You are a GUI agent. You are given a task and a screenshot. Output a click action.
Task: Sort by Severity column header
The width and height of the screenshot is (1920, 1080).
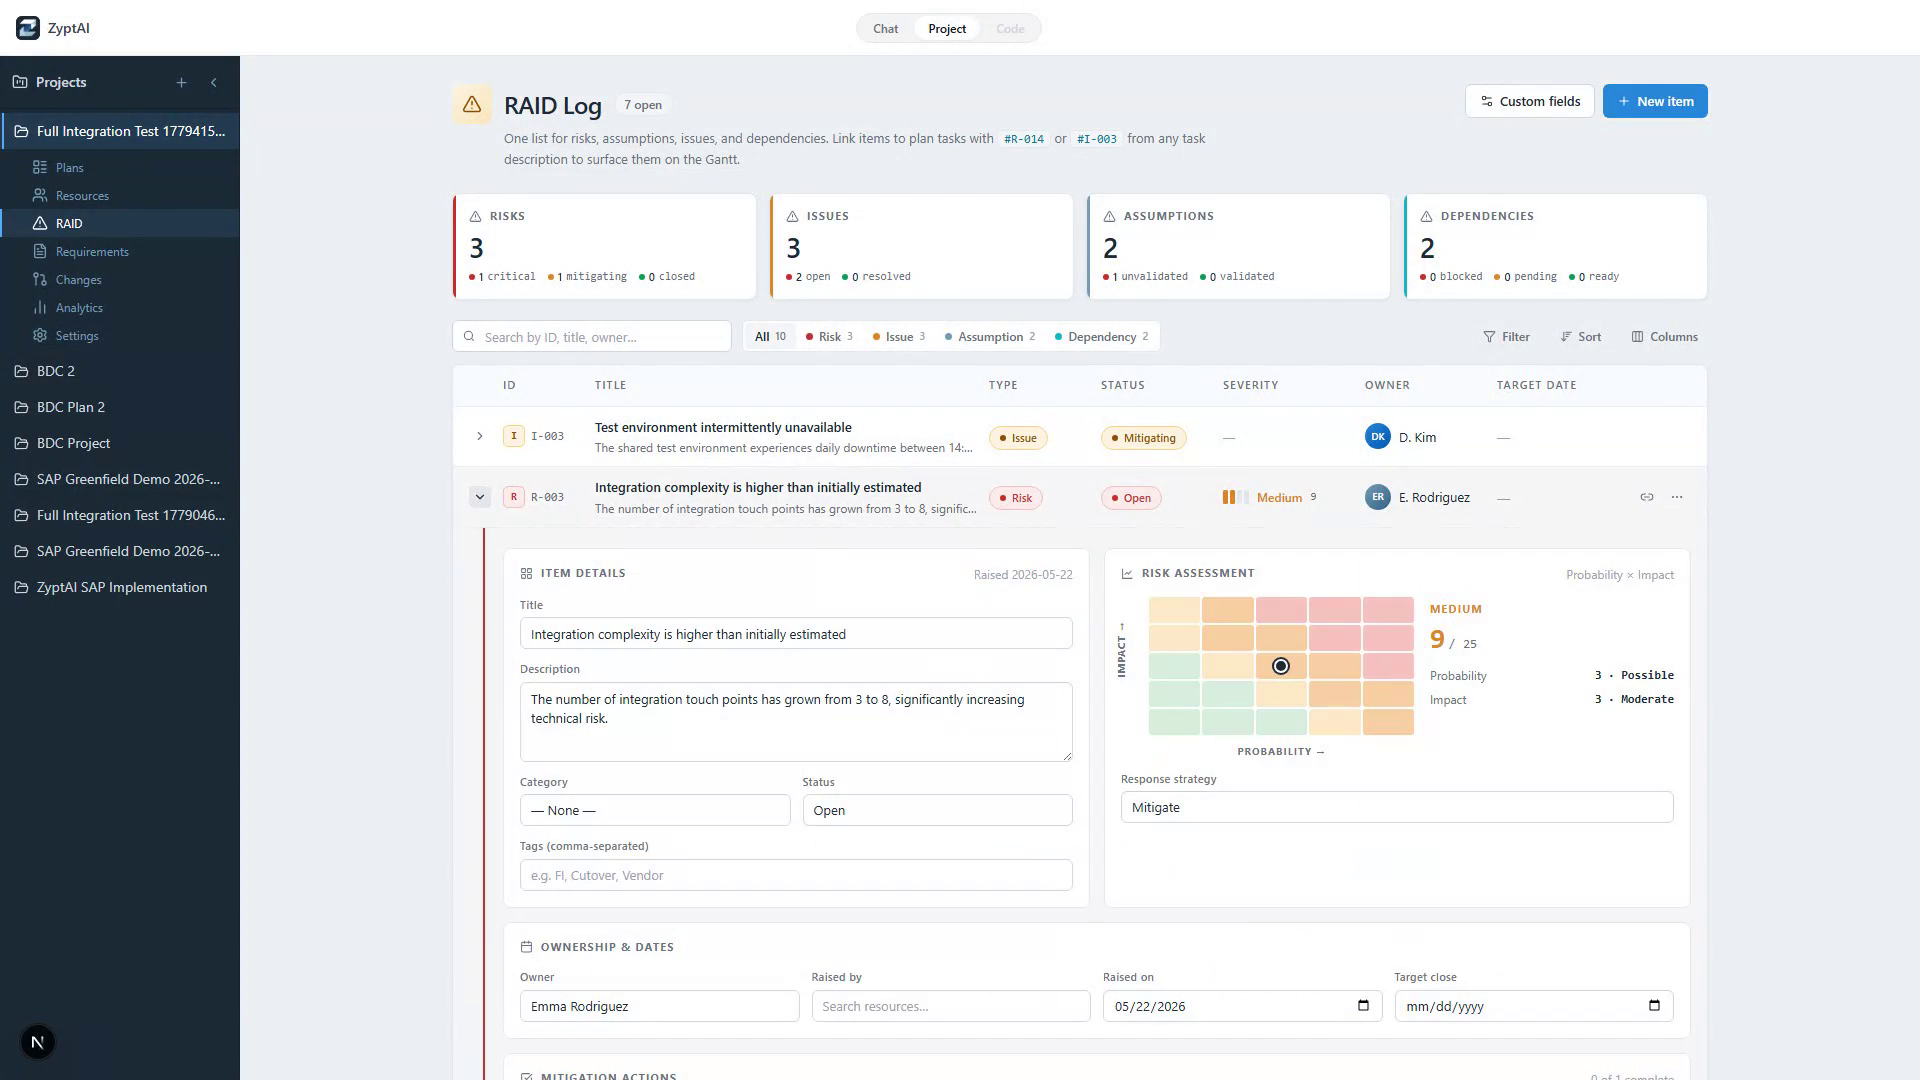[x=1250, y=385]
